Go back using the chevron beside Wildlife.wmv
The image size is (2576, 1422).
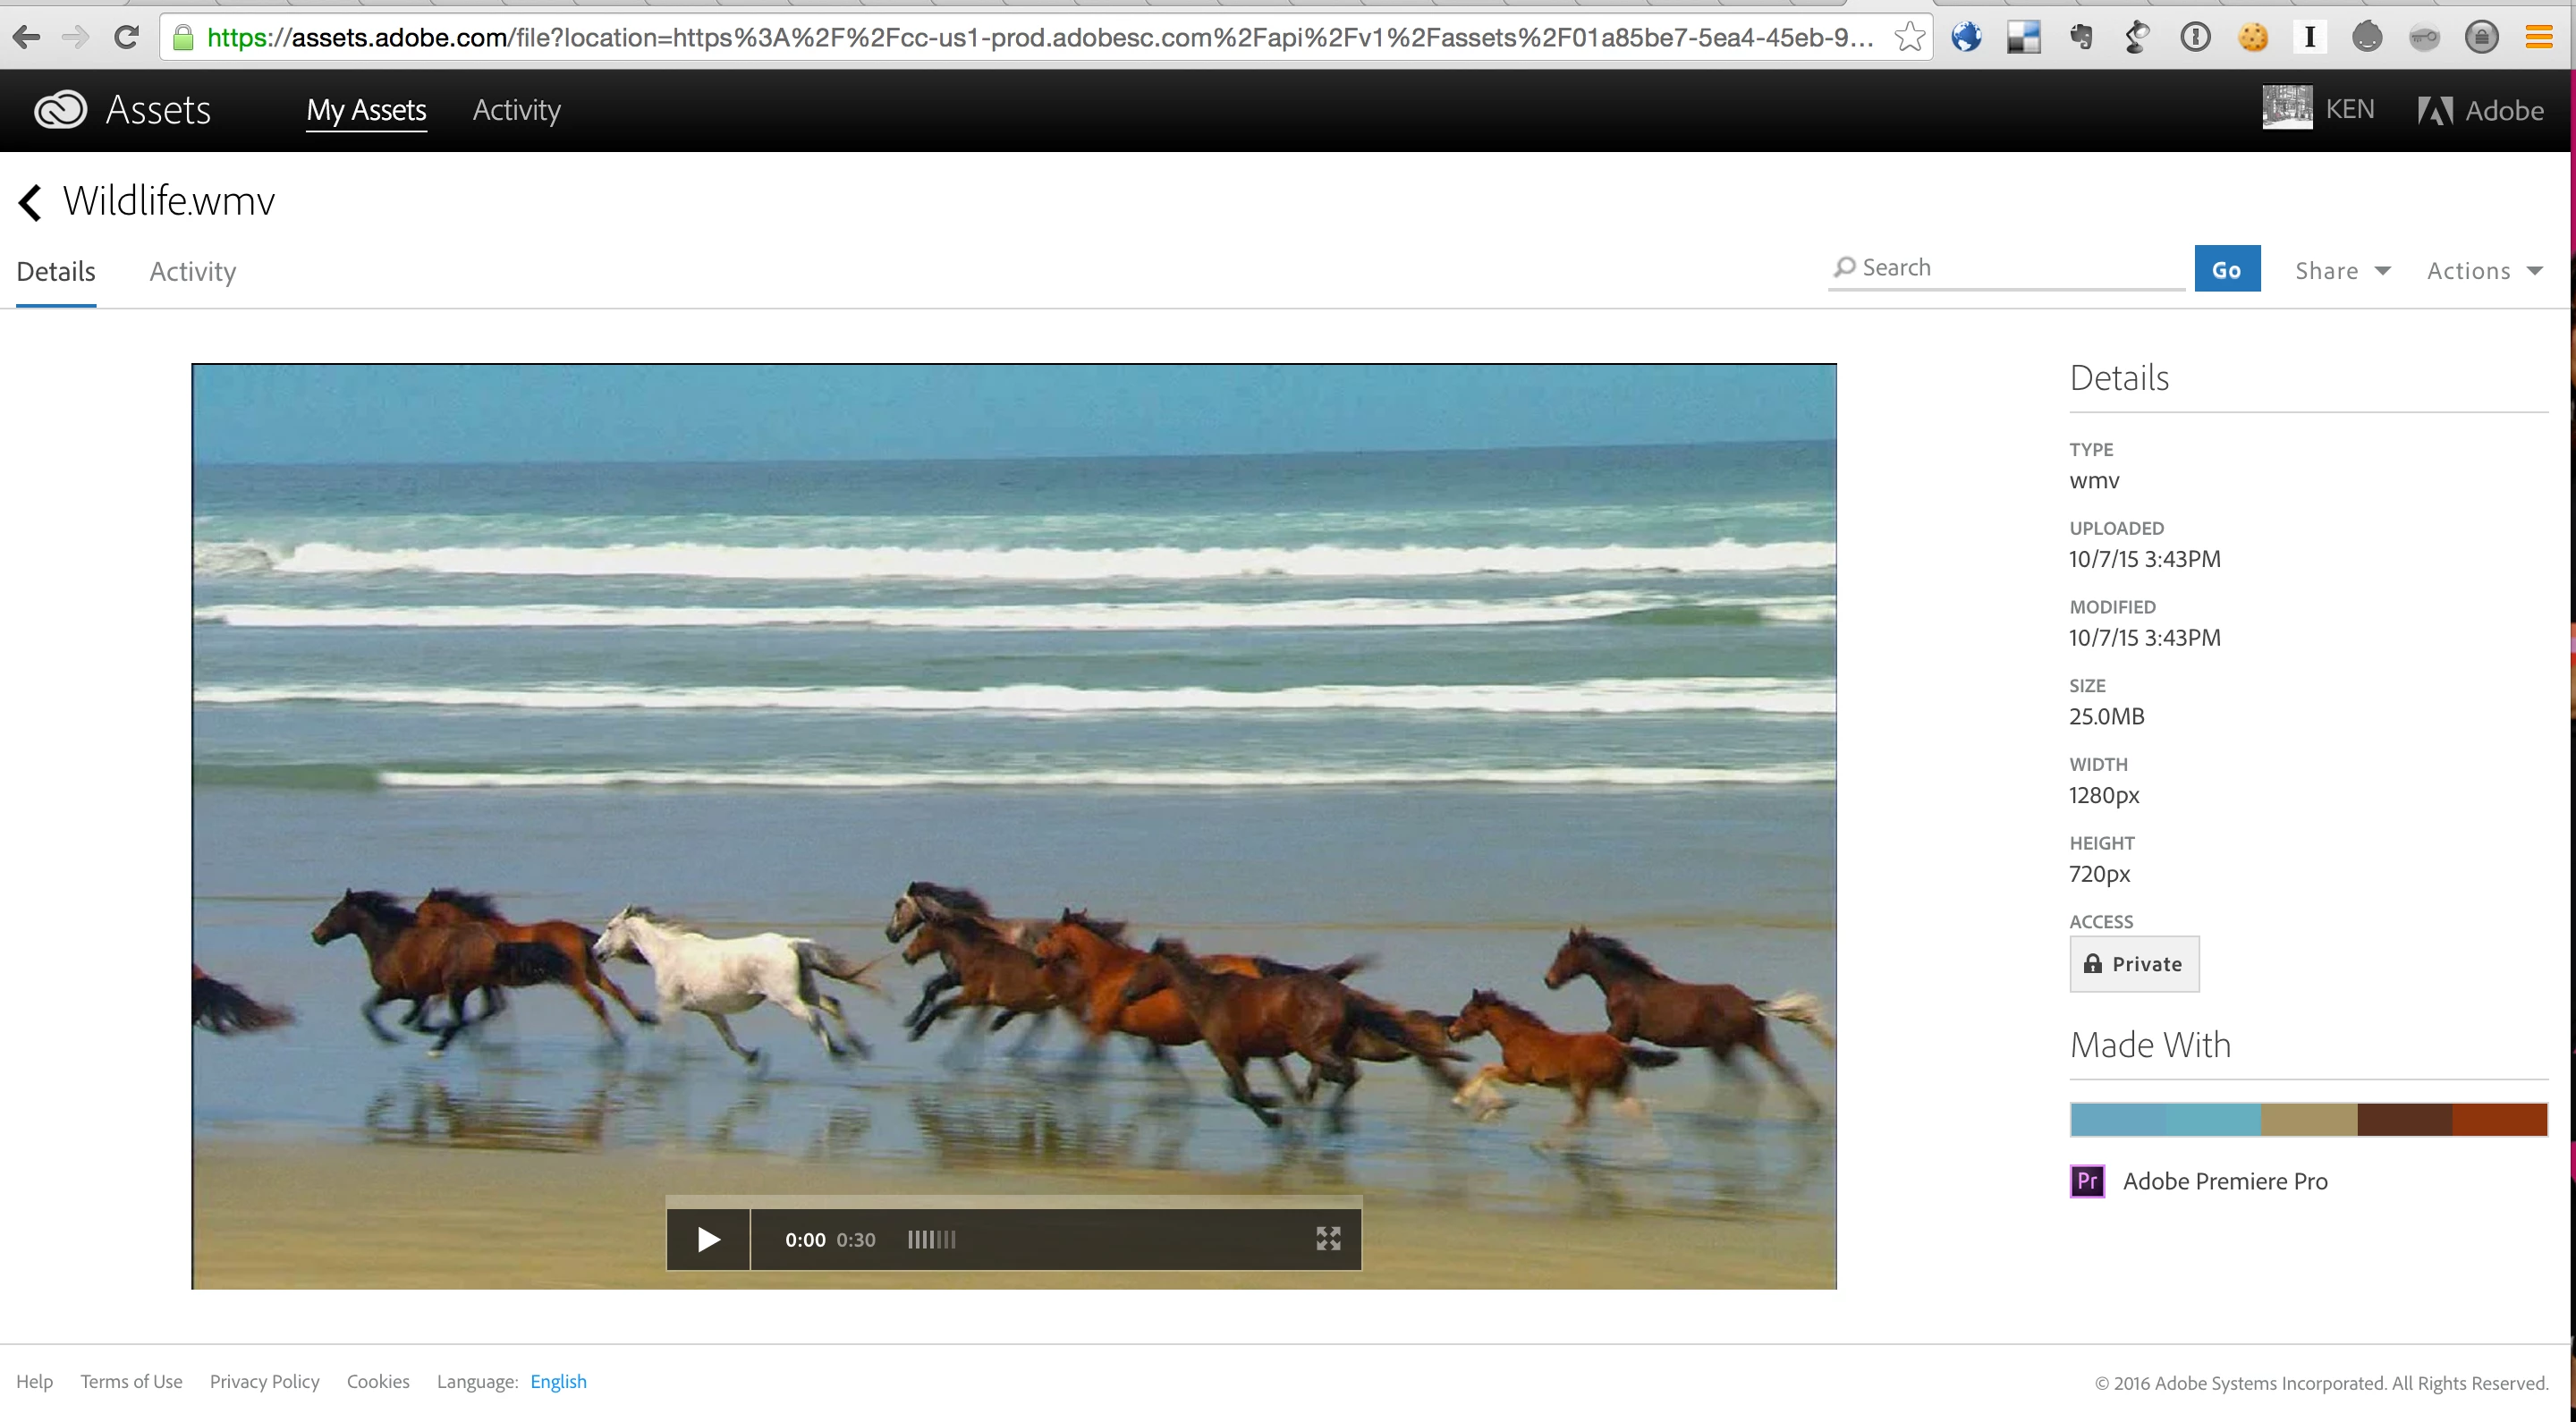[30, 202]
